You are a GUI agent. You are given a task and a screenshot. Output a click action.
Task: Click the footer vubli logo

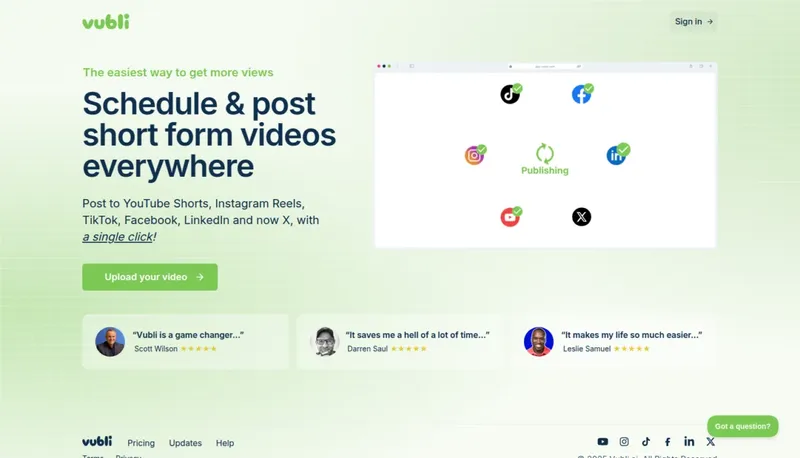point(97,441)
